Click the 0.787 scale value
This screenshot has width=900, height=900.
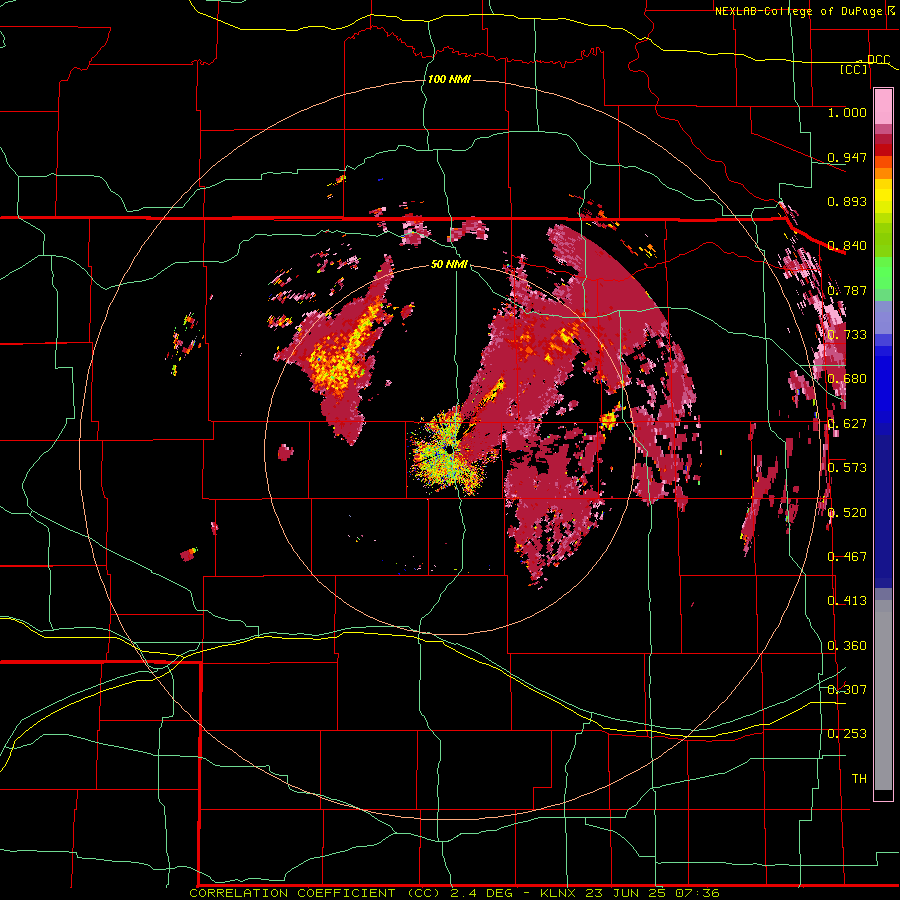847,290
